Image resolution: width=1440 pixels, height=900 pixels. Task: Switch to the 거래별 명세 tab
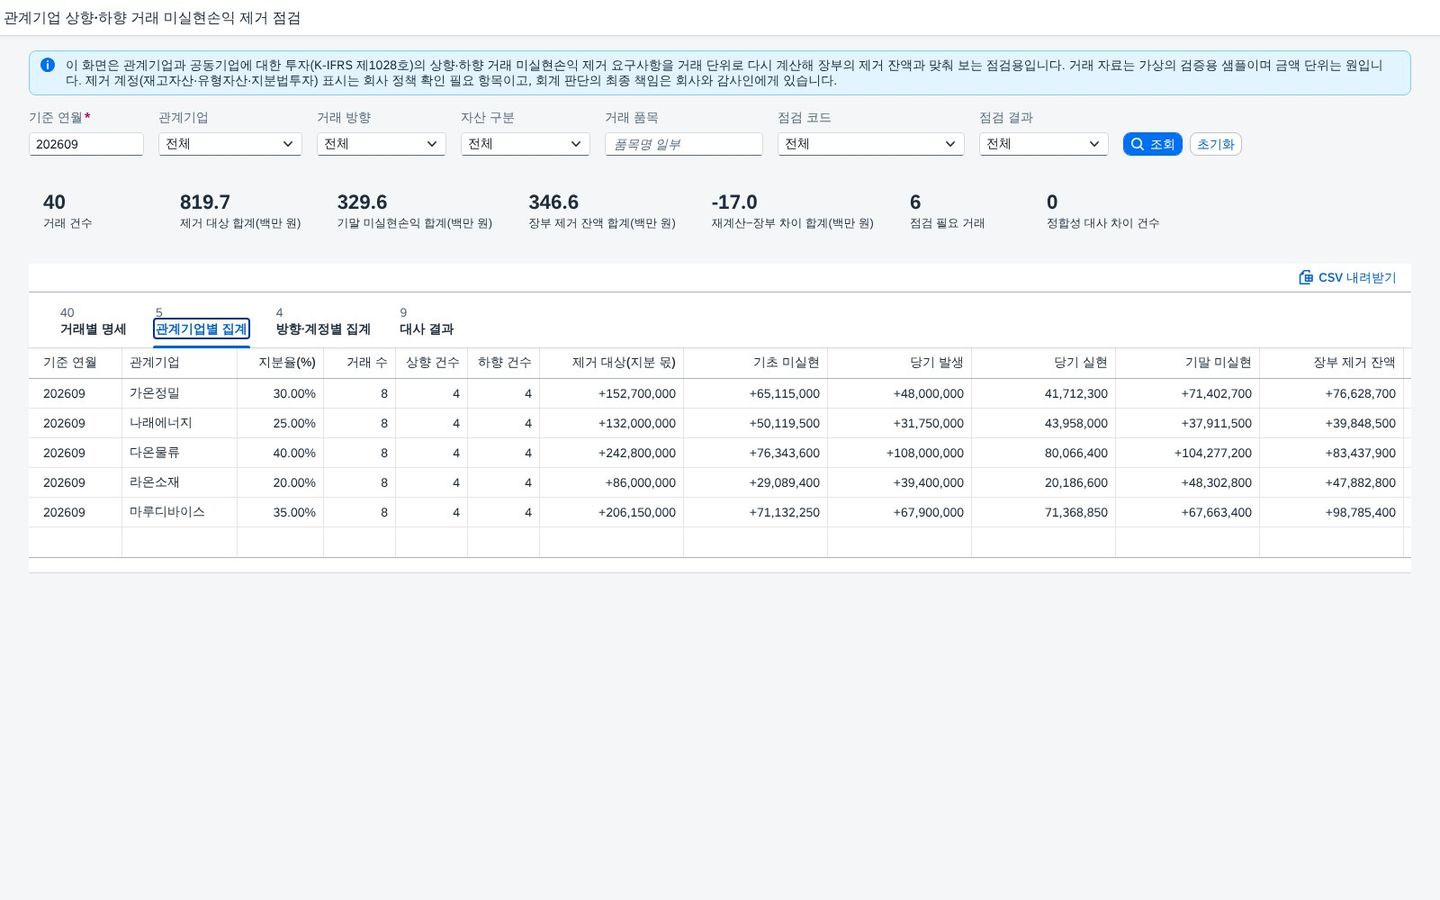click(93, 321)
